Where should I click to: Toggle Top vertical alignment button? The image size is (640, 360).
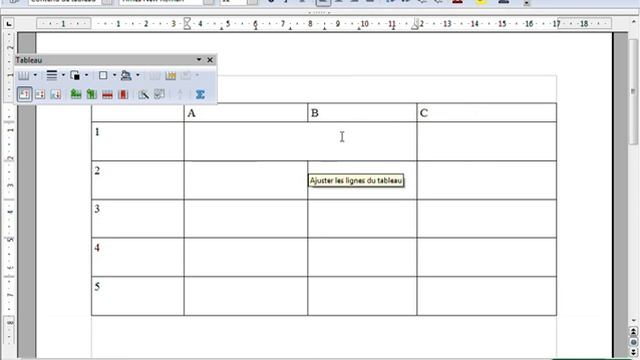(x=24, y=94)
